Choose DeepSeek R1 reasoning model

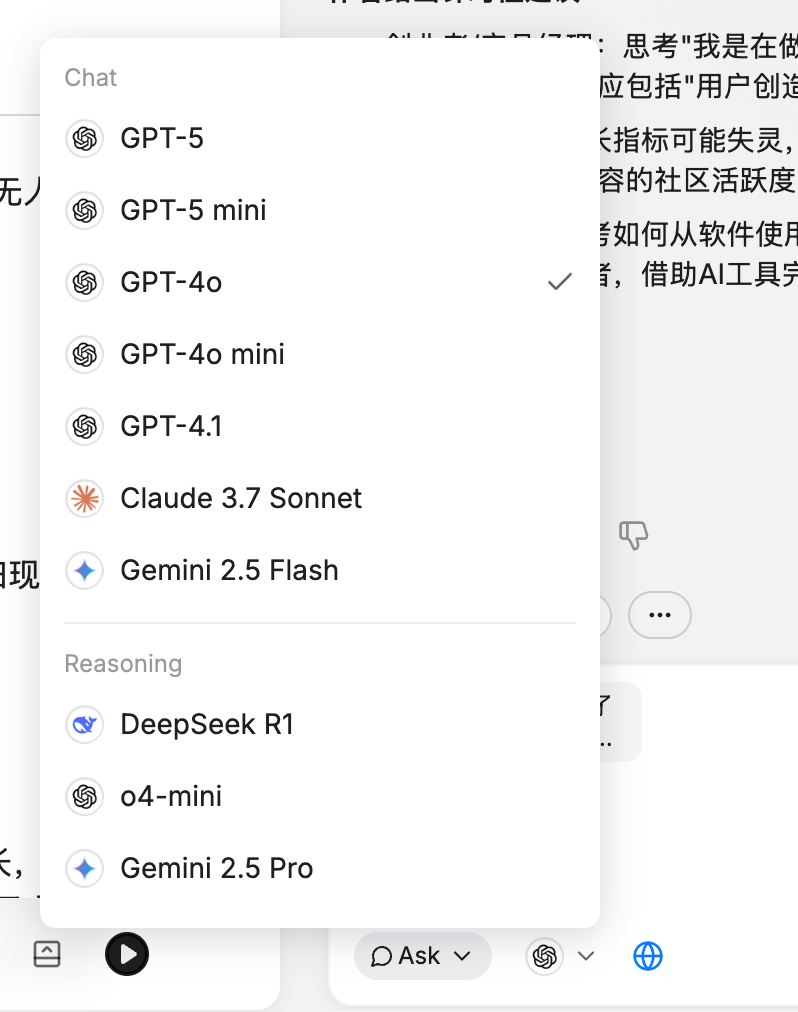click(320, 724)
